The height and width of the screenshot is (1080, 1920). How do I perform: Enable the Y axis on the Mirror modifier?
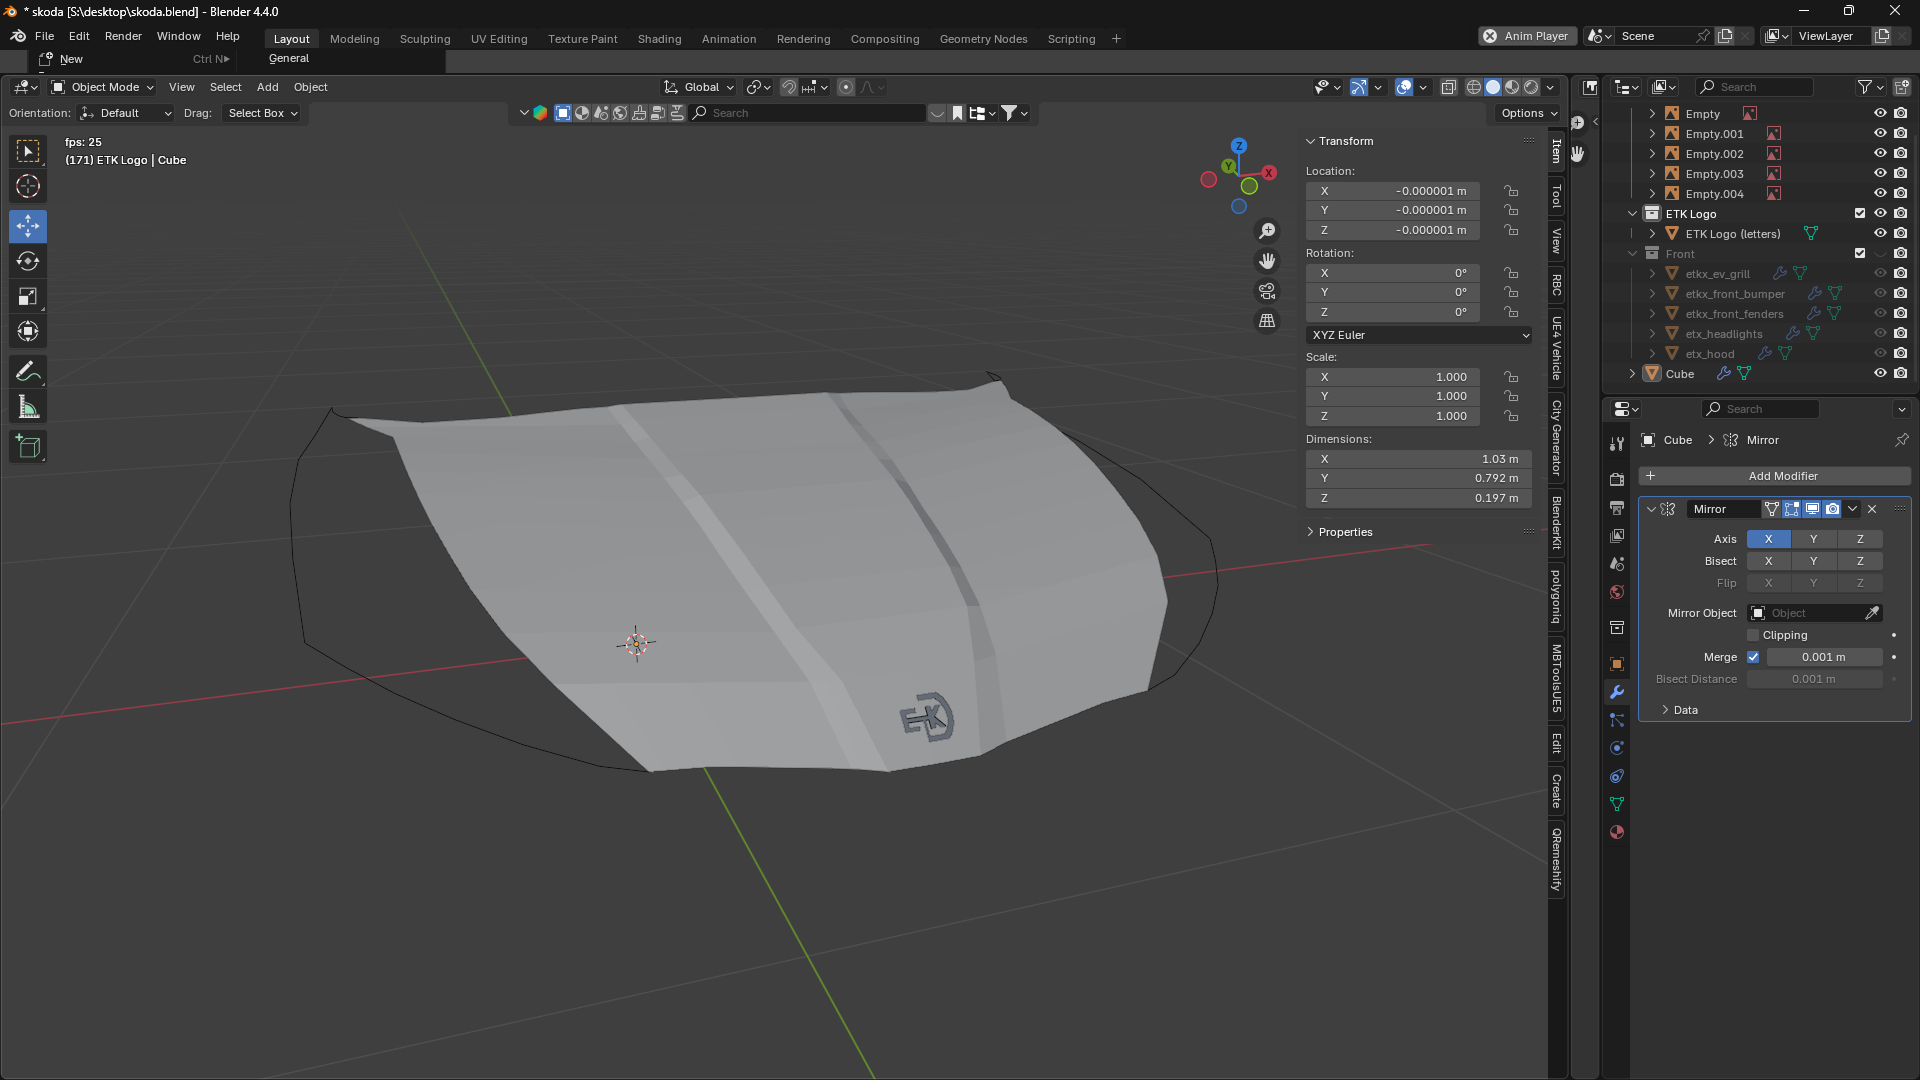click(1813, 539)
